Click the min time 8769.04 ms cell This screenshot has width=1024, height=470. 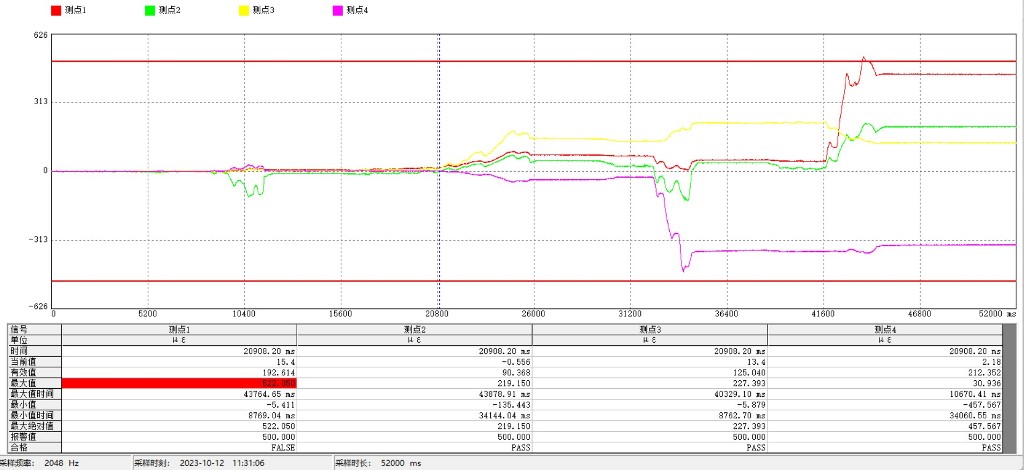(x=179, y=415)
